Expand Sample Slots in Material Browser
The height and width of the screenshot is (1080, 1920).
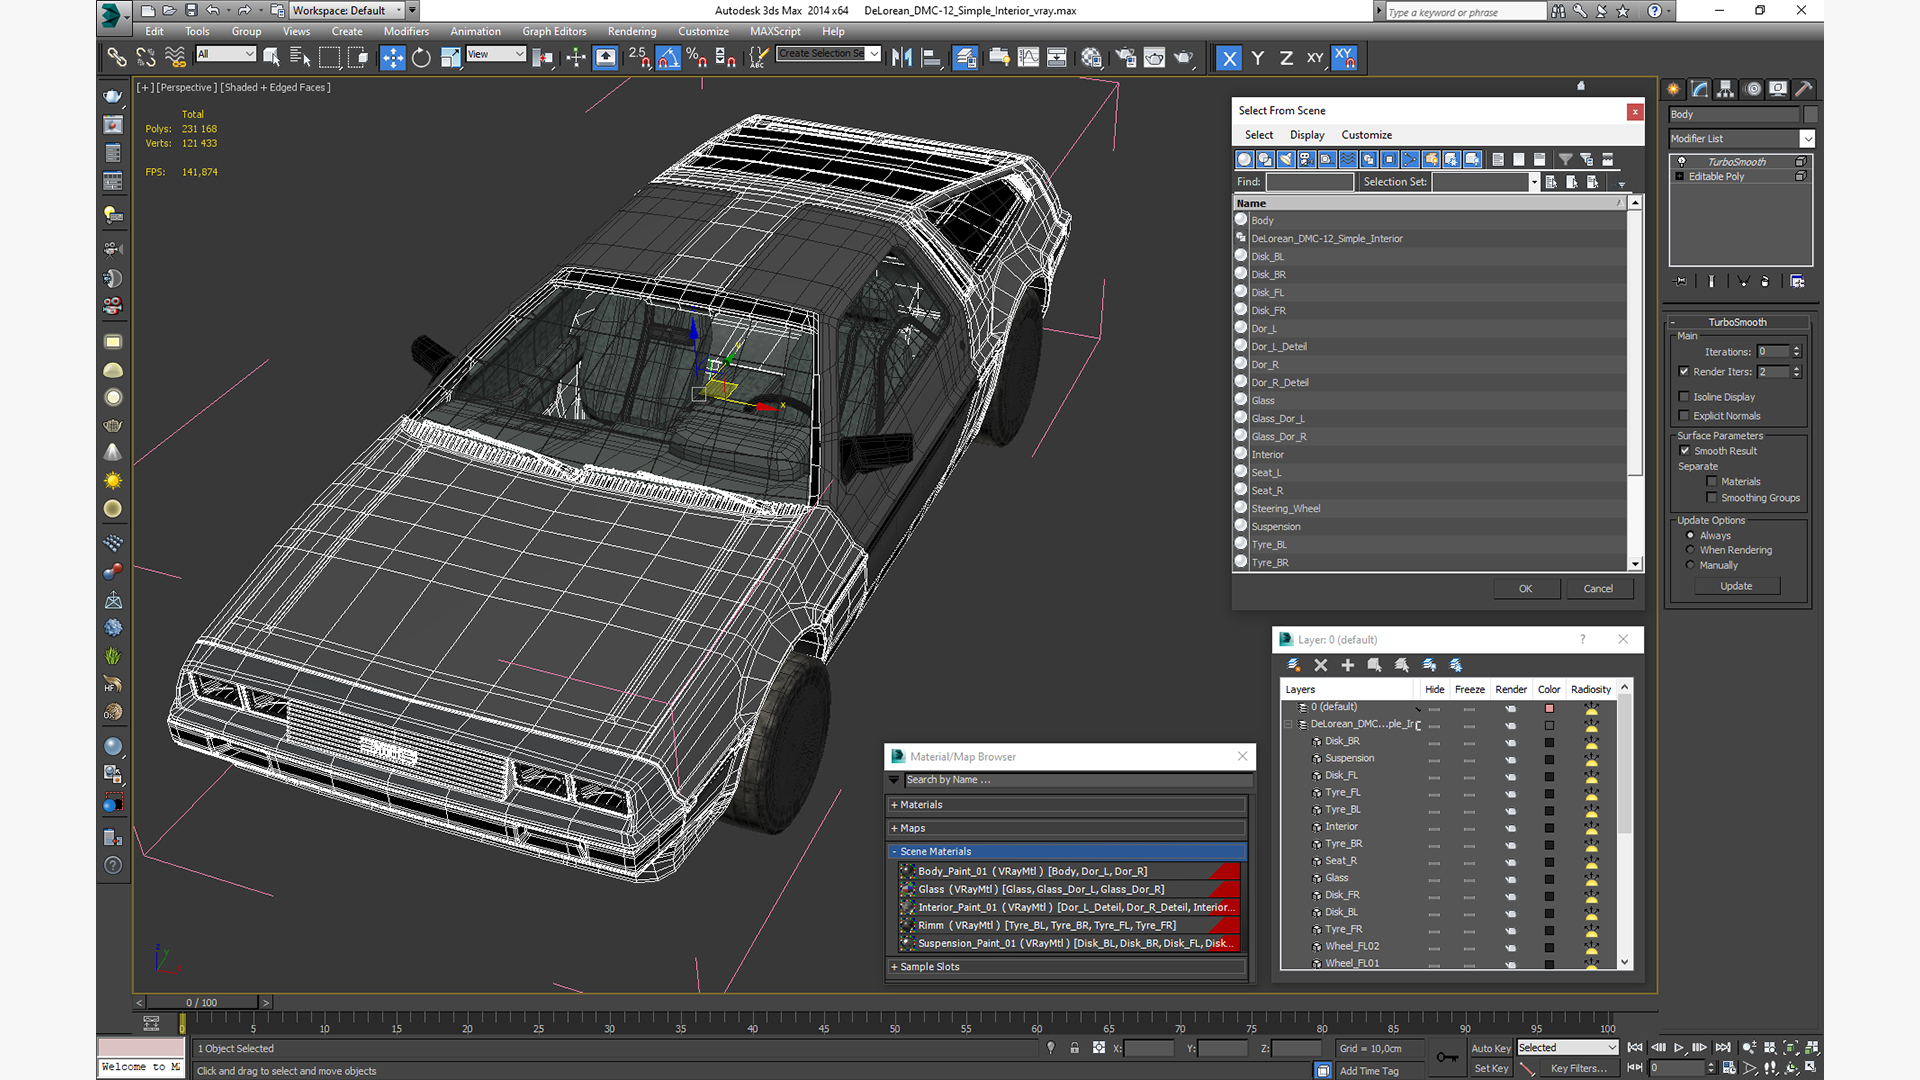(1067, 967)
